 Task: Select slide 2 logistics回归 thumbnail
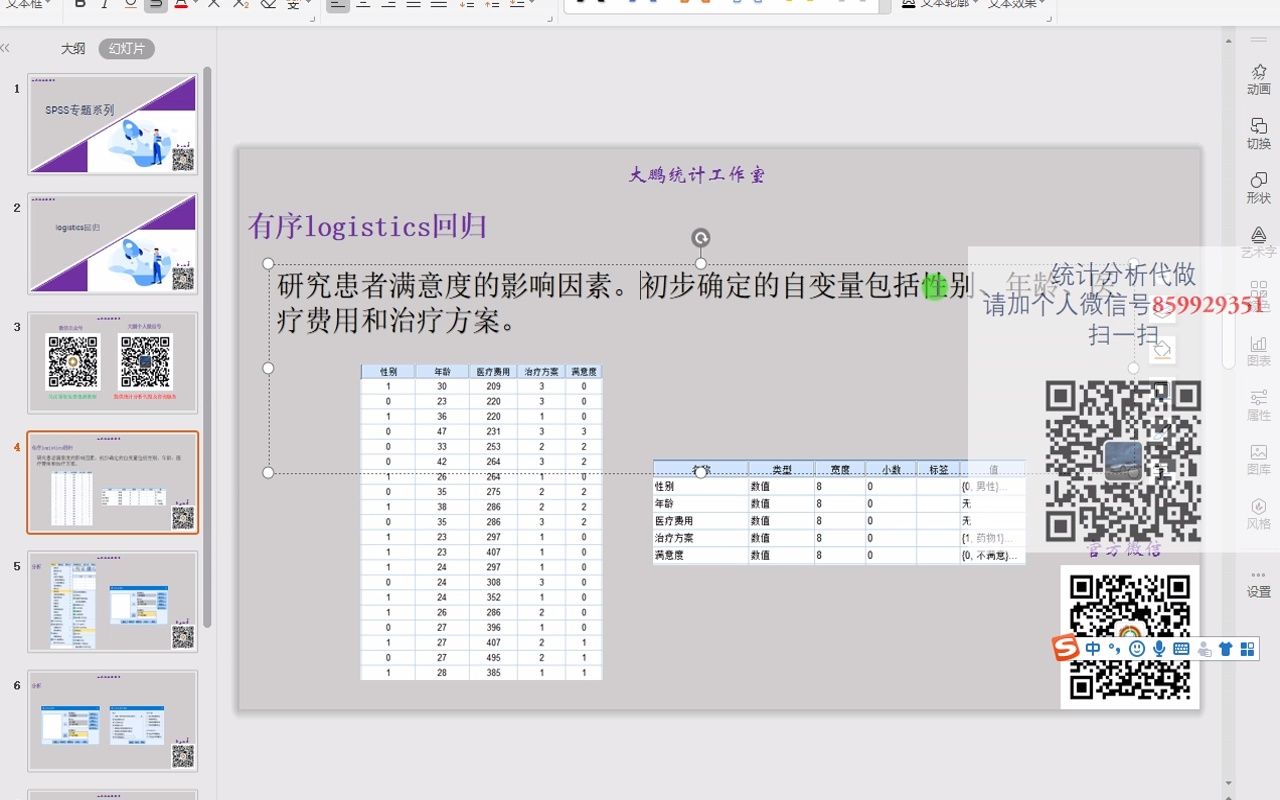(112, 243)
